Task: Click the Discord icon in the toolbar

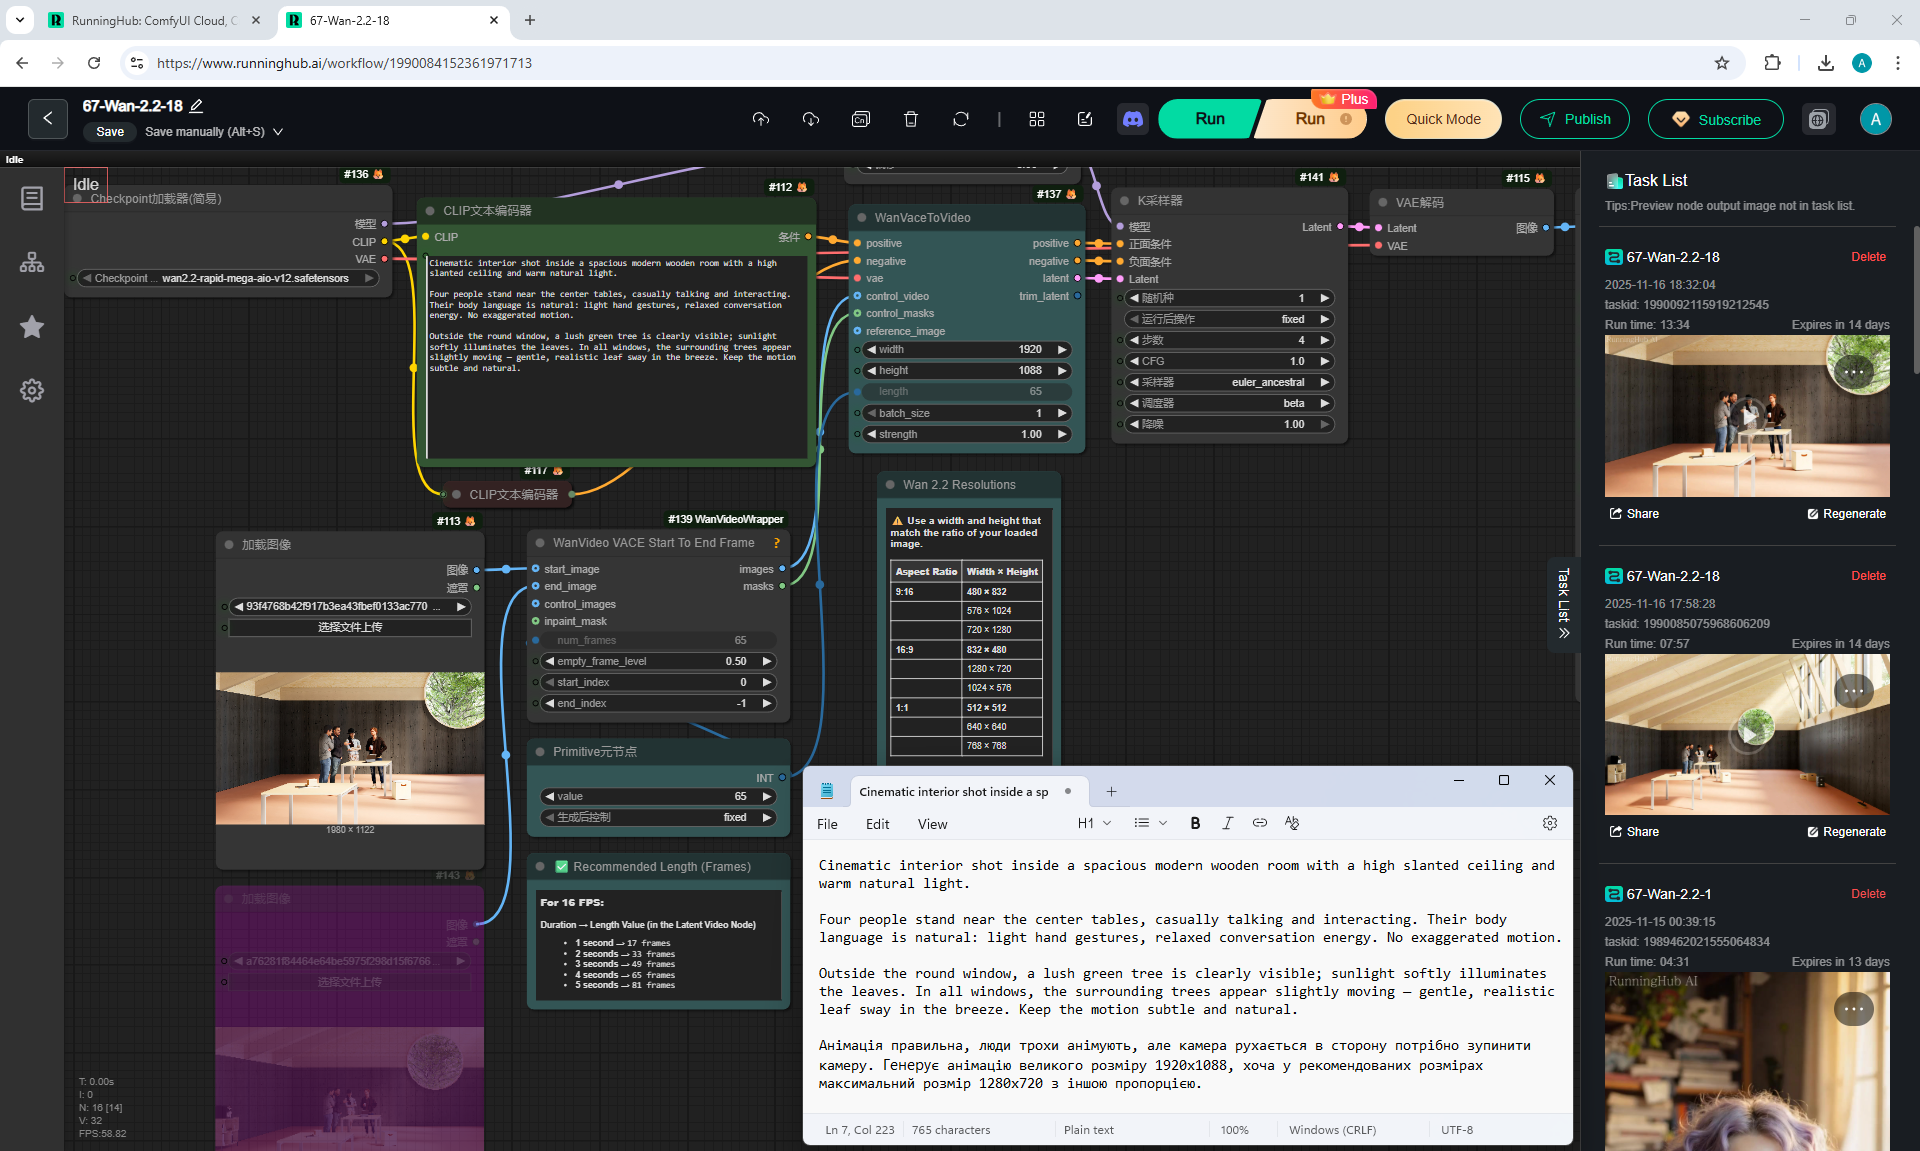Action: [1132, 119]
